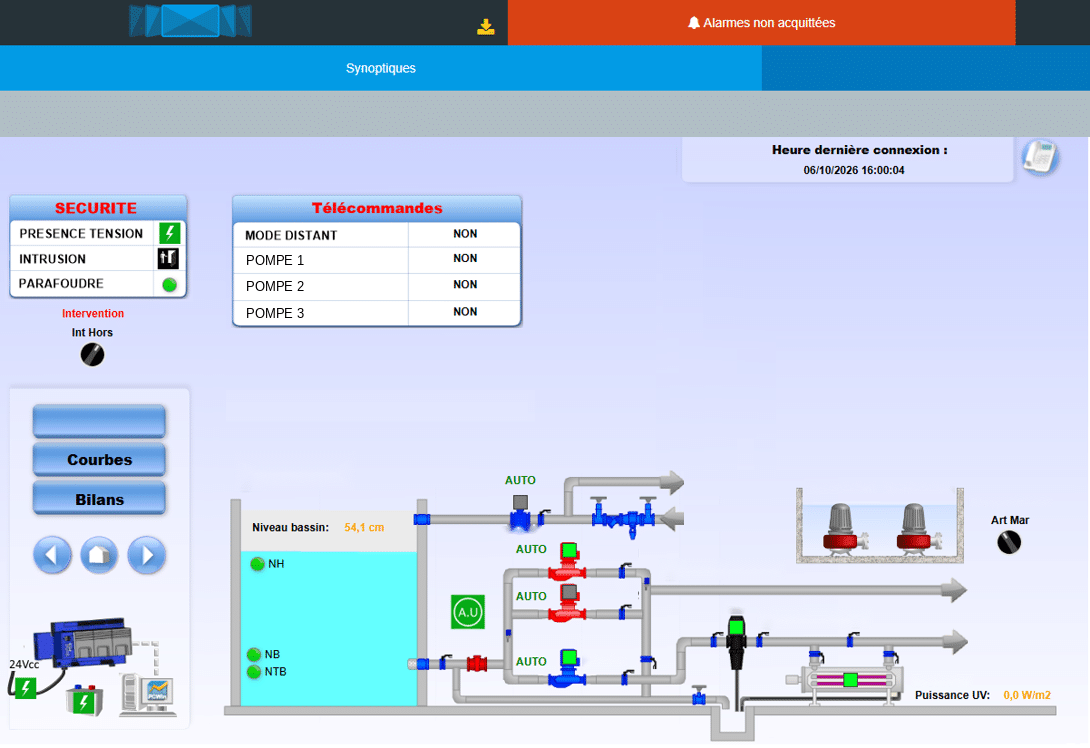1090x748 pixels.
Task: Click the PRESENCE TENSION lightning indicator
Action: click(x=170, y=233)
